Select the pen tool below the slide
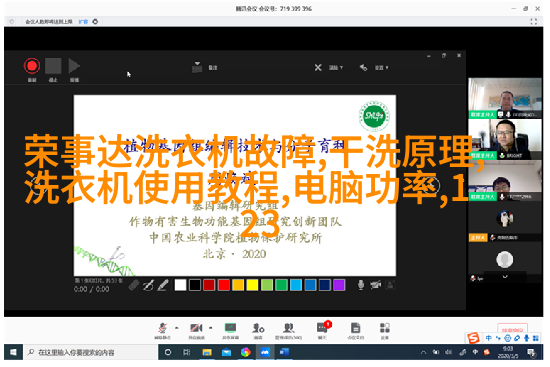 pos(148,286)
